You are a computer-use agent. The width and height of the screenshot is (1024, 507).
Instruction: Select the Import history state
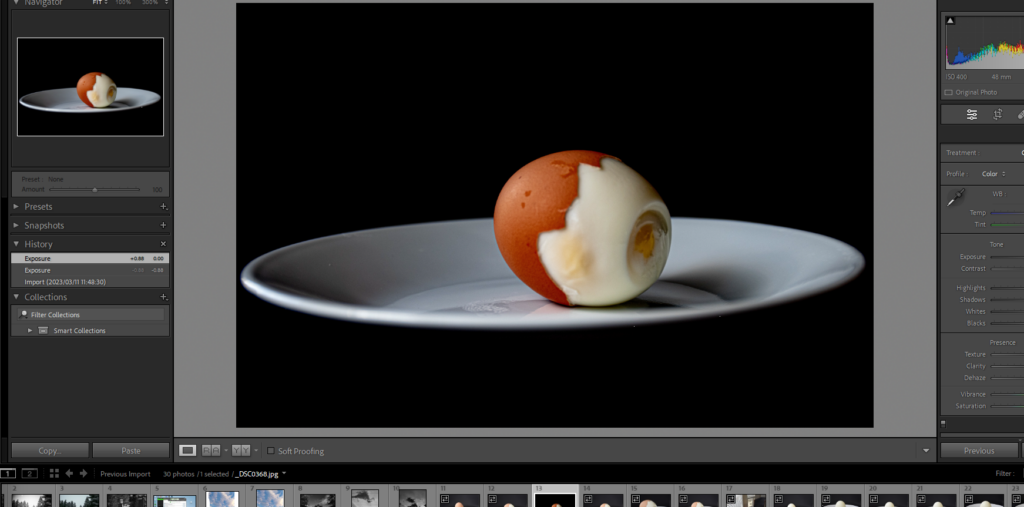pos(65,282)
